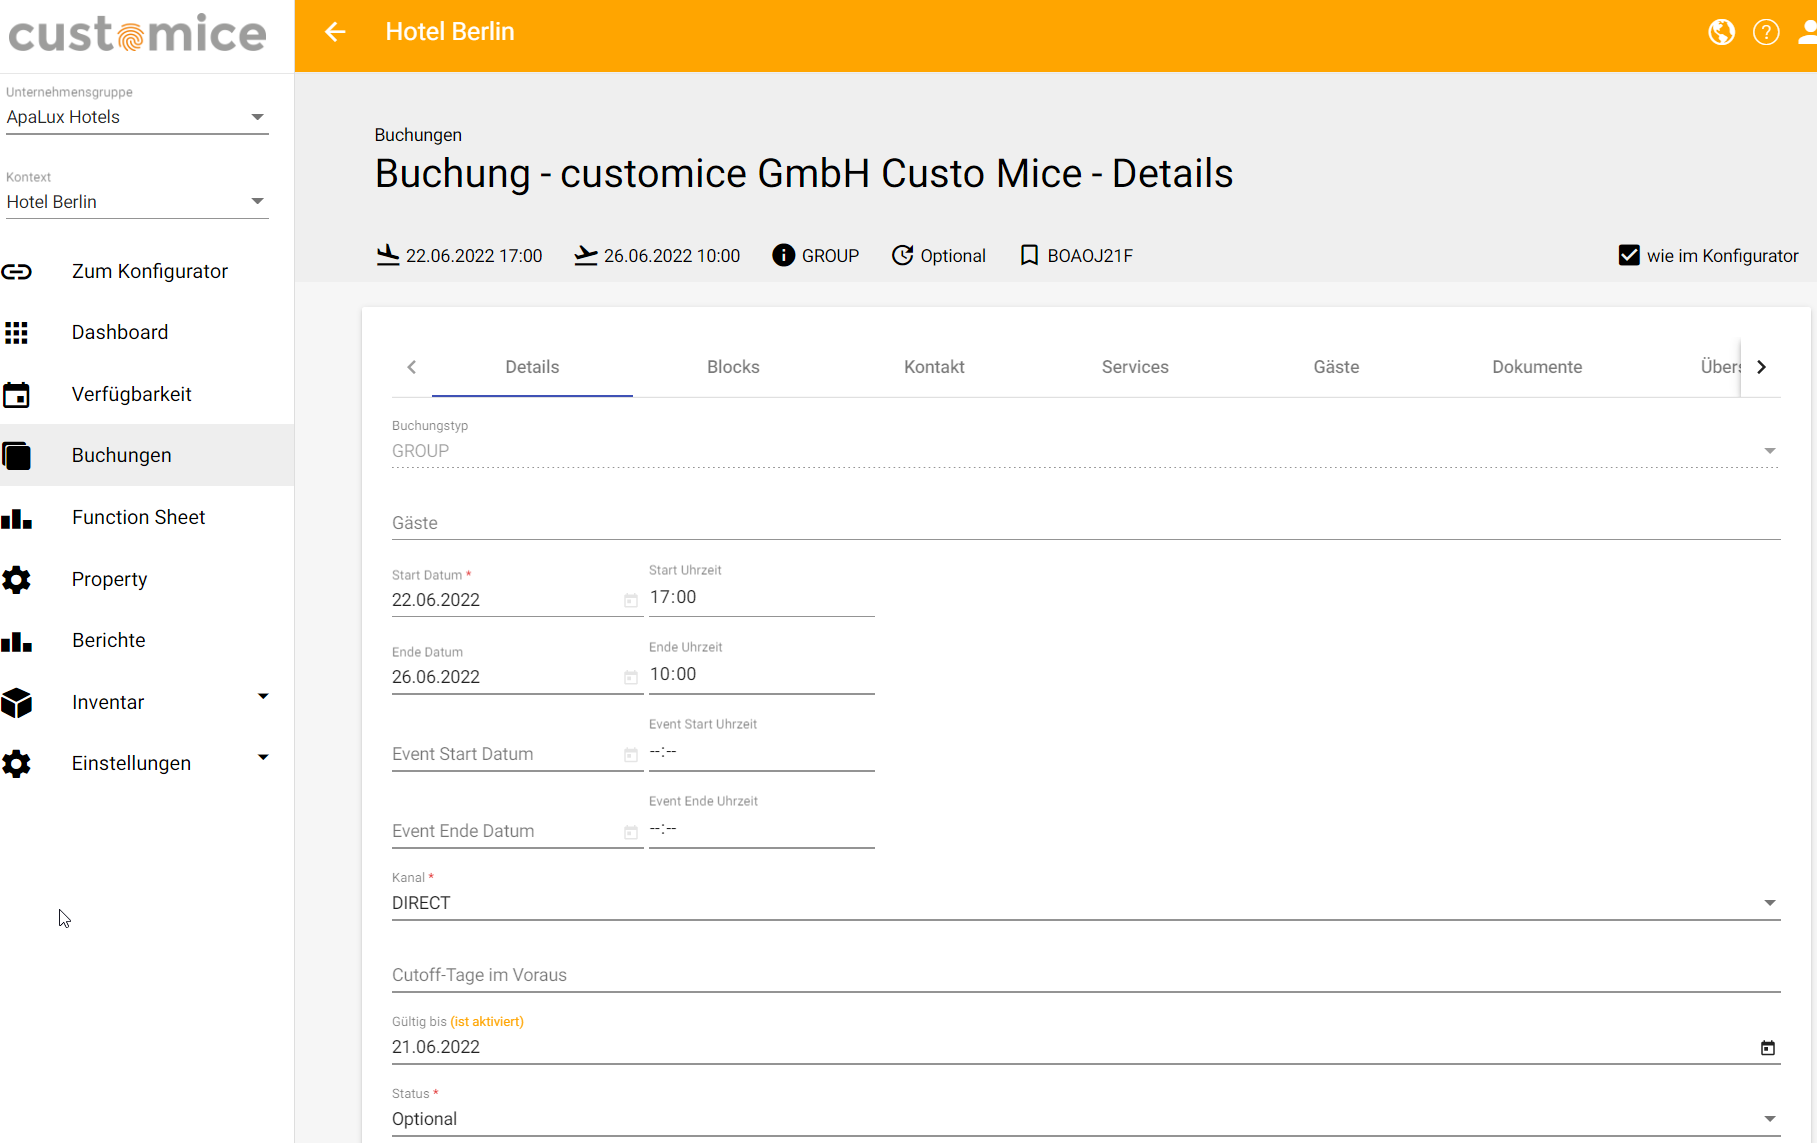This screenshot has height=1143, width=1817.
Task: Click the back arrow next to Hotel Berlin
Action: tap(335, 32)
